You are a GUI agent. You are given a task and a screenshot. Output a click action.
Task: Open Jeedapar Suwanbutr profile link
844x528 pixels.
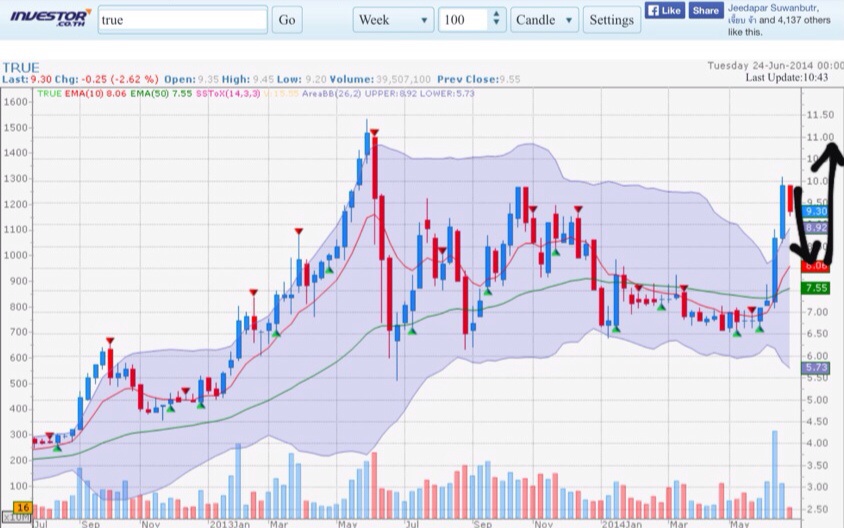coord(773,8)
